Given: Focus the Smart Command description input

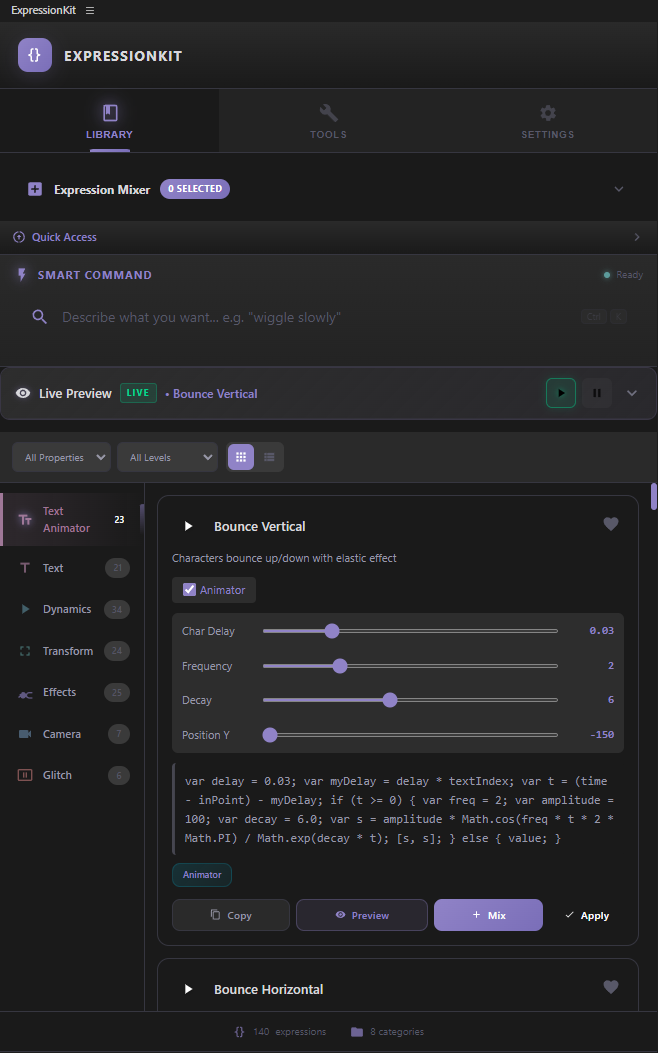Looking at the screenshot, I should (316, 317).
